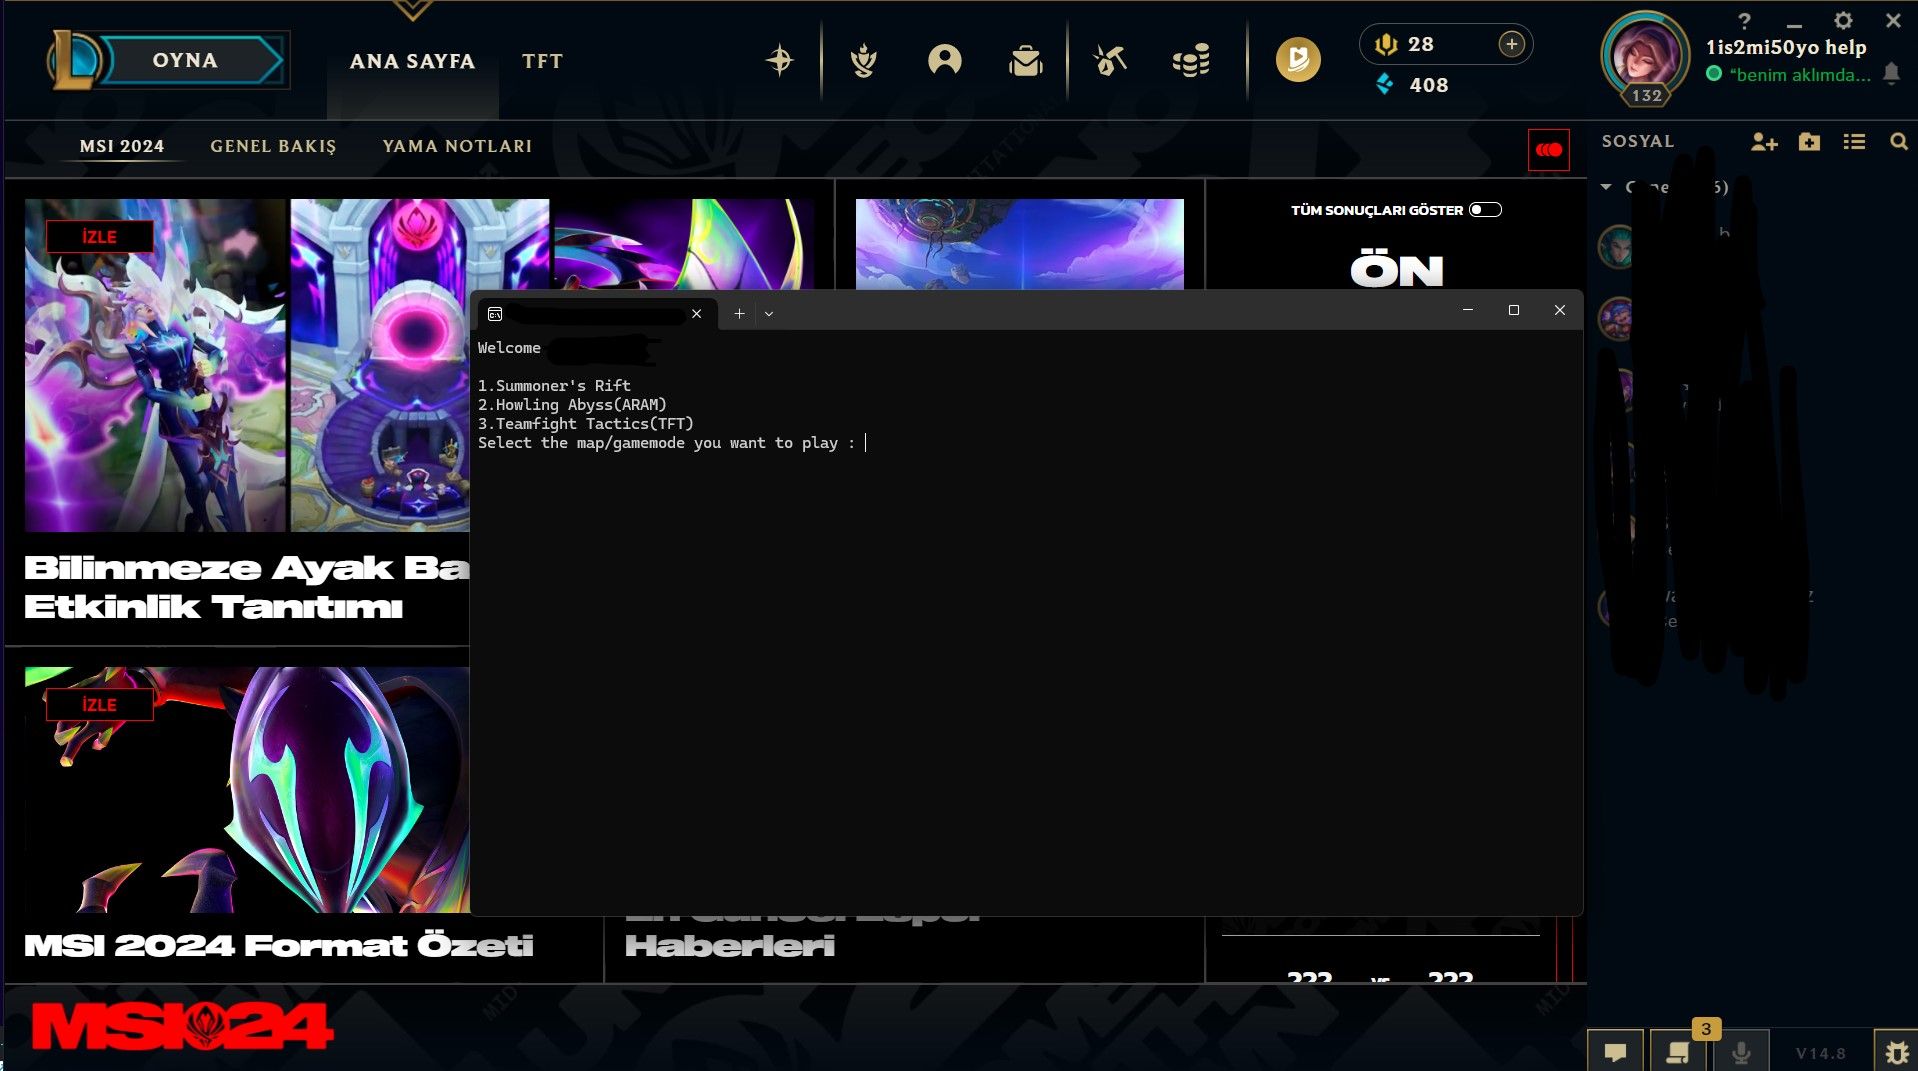Click the OYNA play button

pyautogui.click(x=185, y=60)
